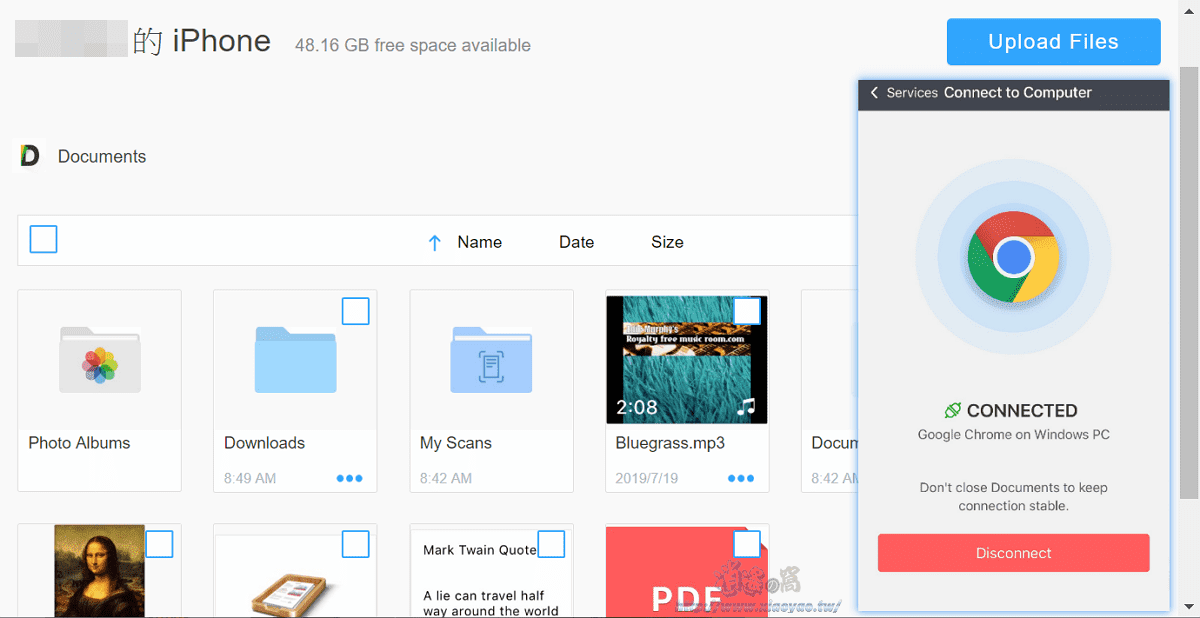Open the red PDF file icon
Screen dimensions: 1200x618
tap(687, 572)
